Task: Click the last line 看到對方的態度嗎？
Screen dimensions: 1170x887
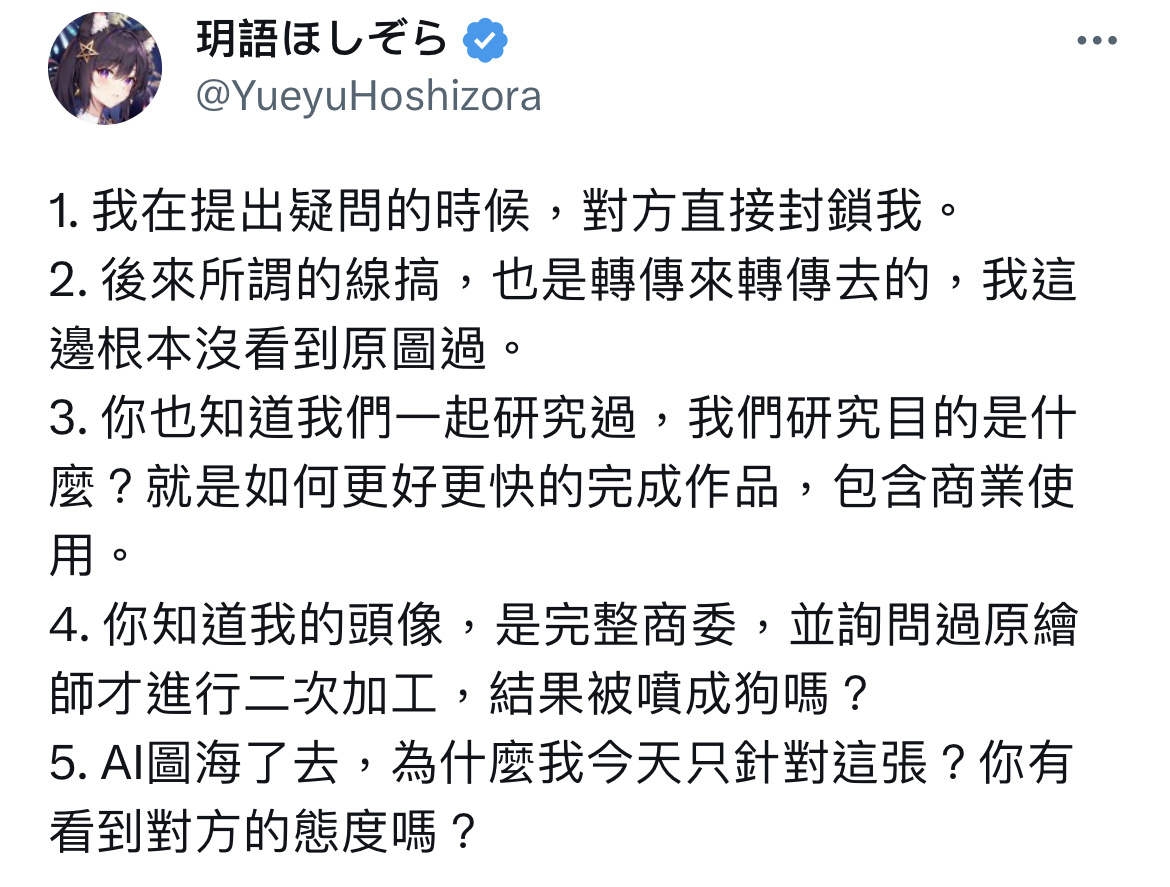Action: click(x=263, y=832)
